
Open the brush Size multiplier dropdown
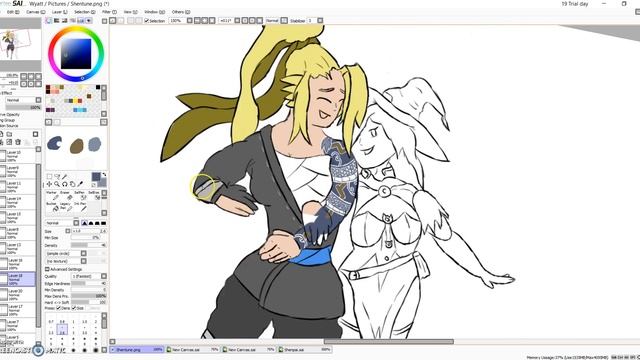click(x=68, y=231)
